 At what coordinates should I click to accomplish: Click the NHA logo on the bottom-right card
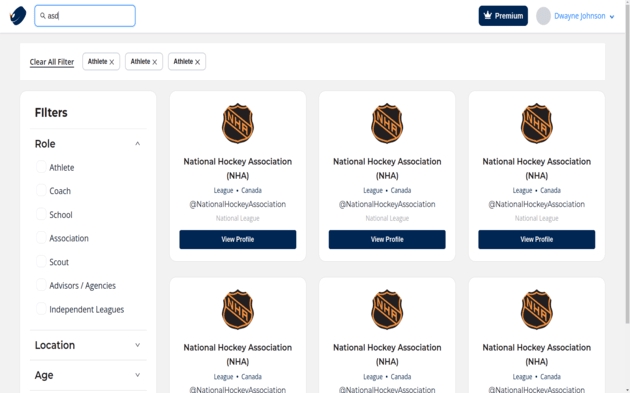coord(536,309)
